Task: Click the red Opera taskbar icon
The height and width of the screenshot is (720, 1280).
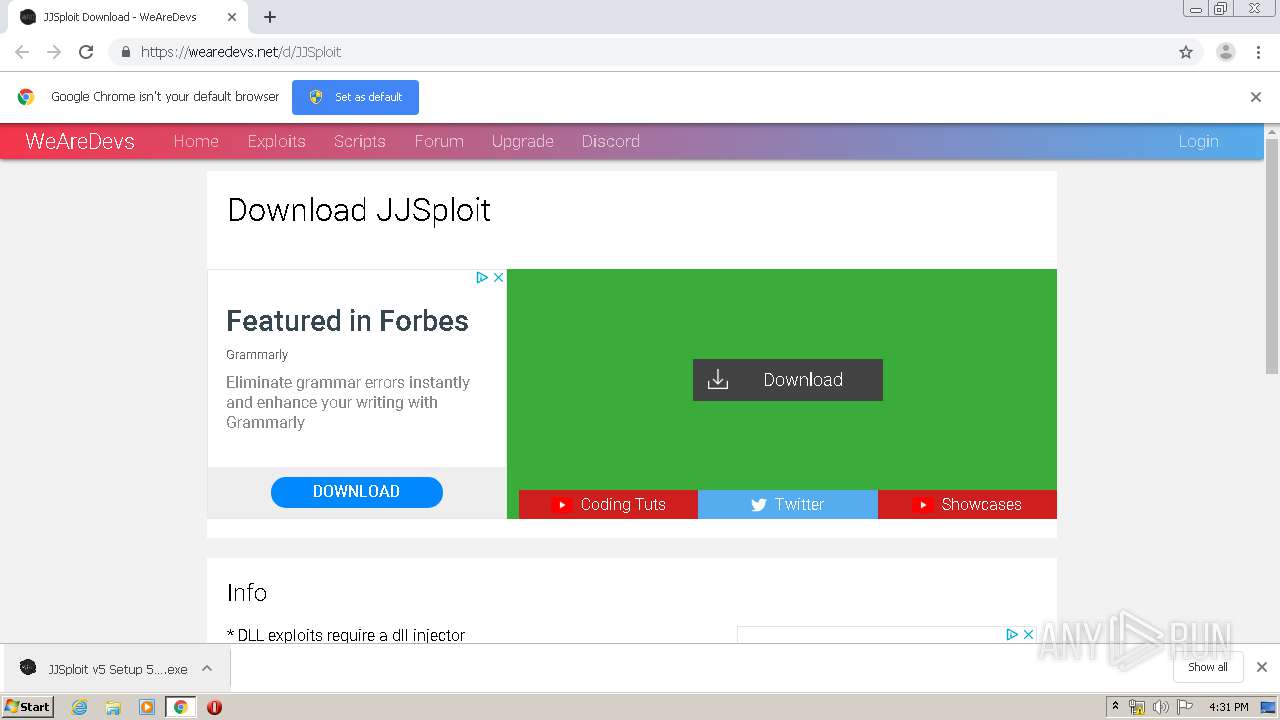Action: coord(214,707)
